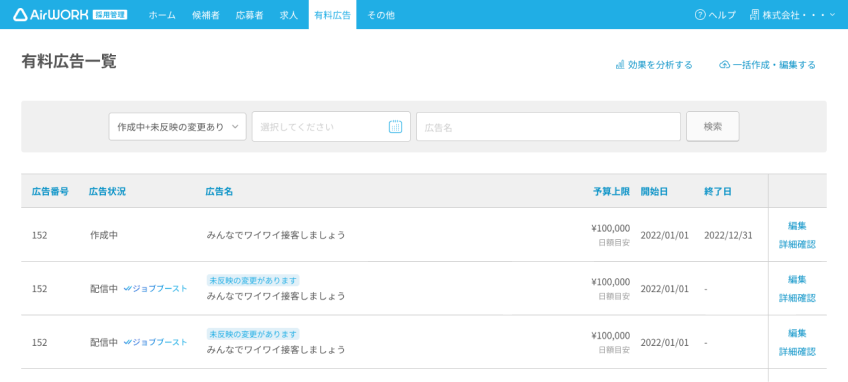Sort by 広告番号 column header

[x=50, y=191]
